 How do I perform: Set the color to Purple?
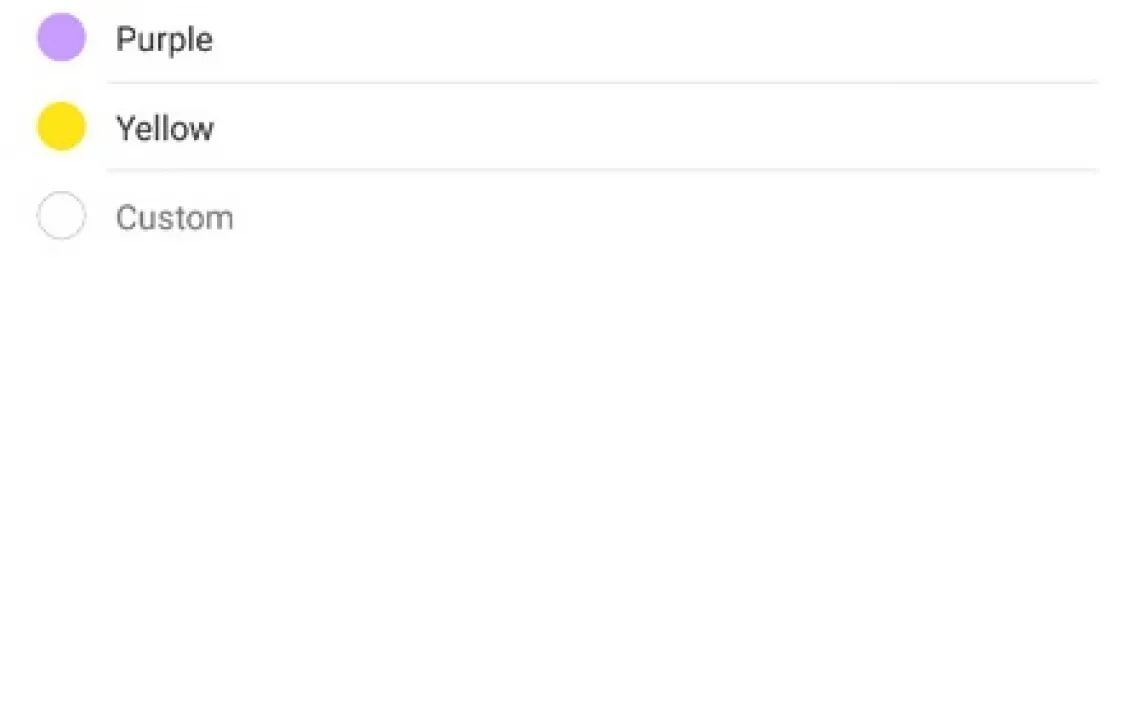pyautogui.click(x=164, y=40)
